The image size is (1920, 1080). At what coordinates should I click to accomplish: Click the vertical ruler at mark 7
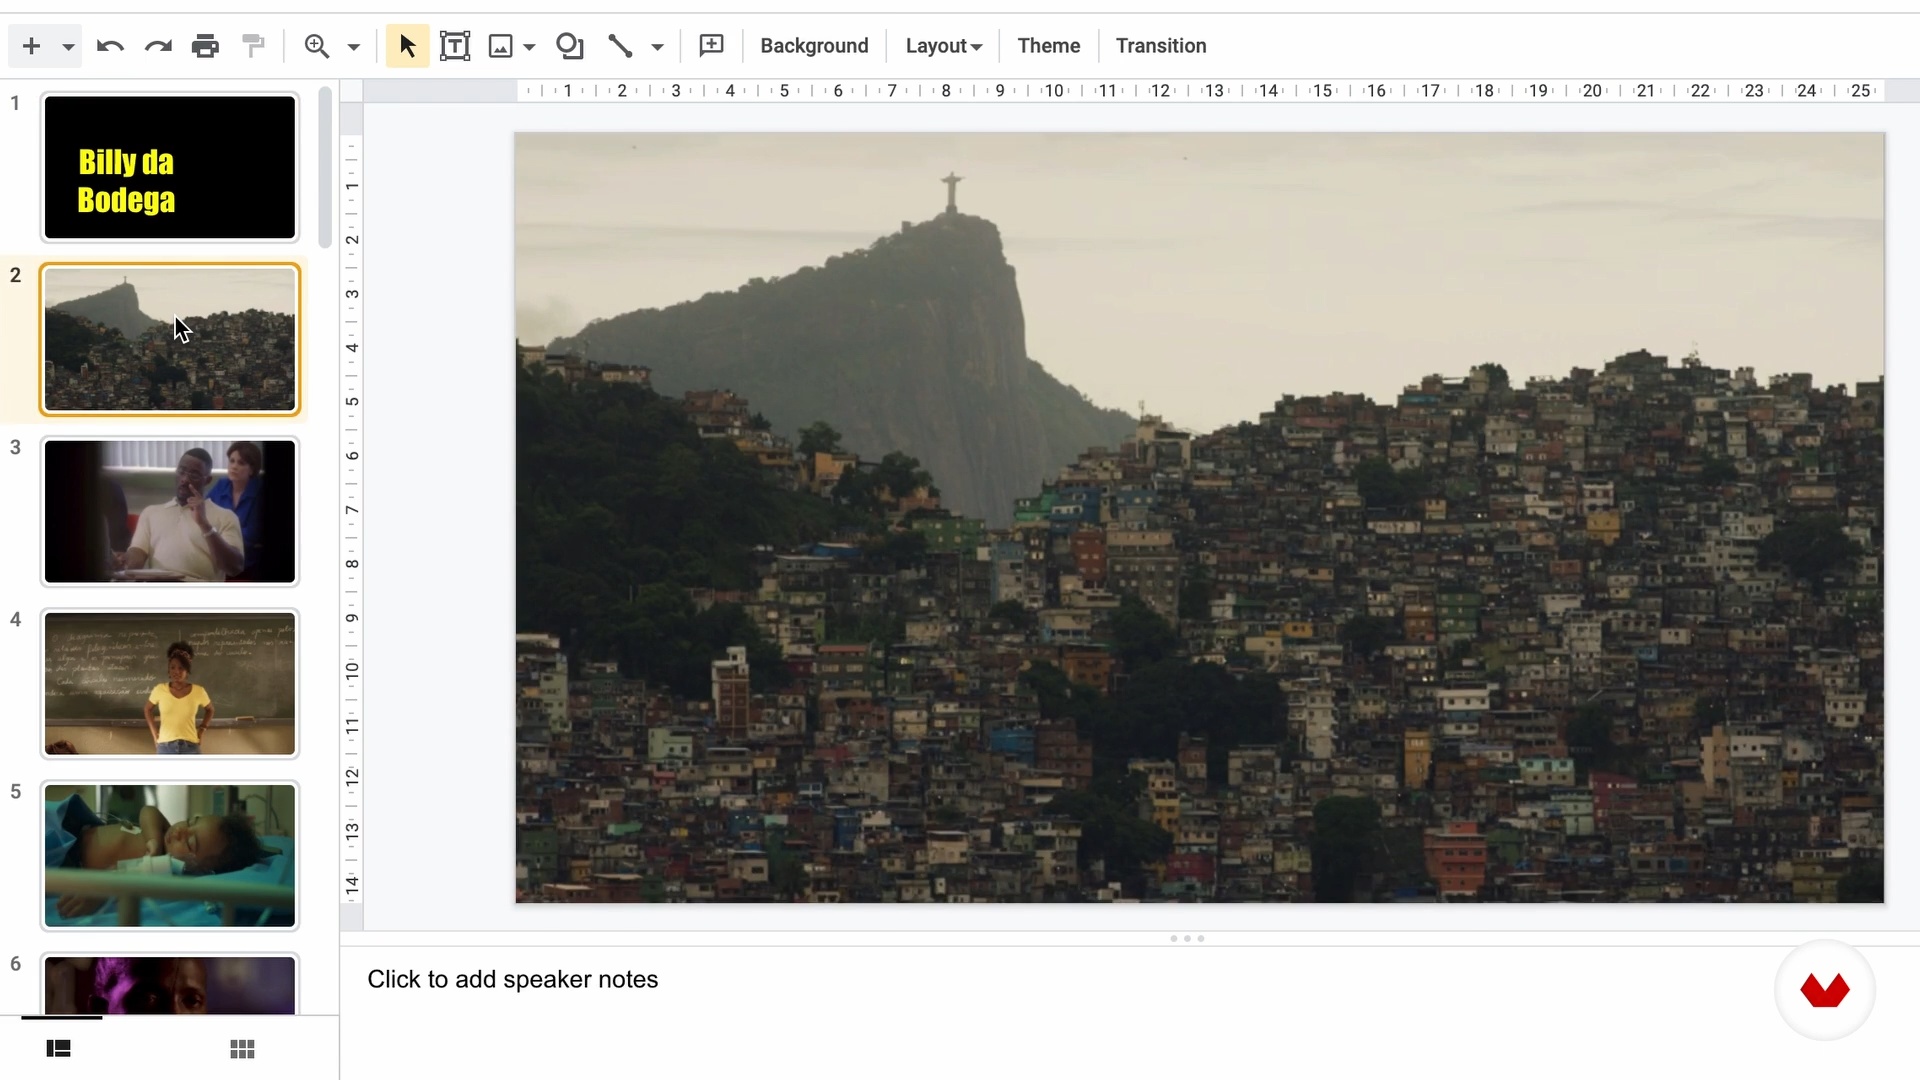point(352,510)
